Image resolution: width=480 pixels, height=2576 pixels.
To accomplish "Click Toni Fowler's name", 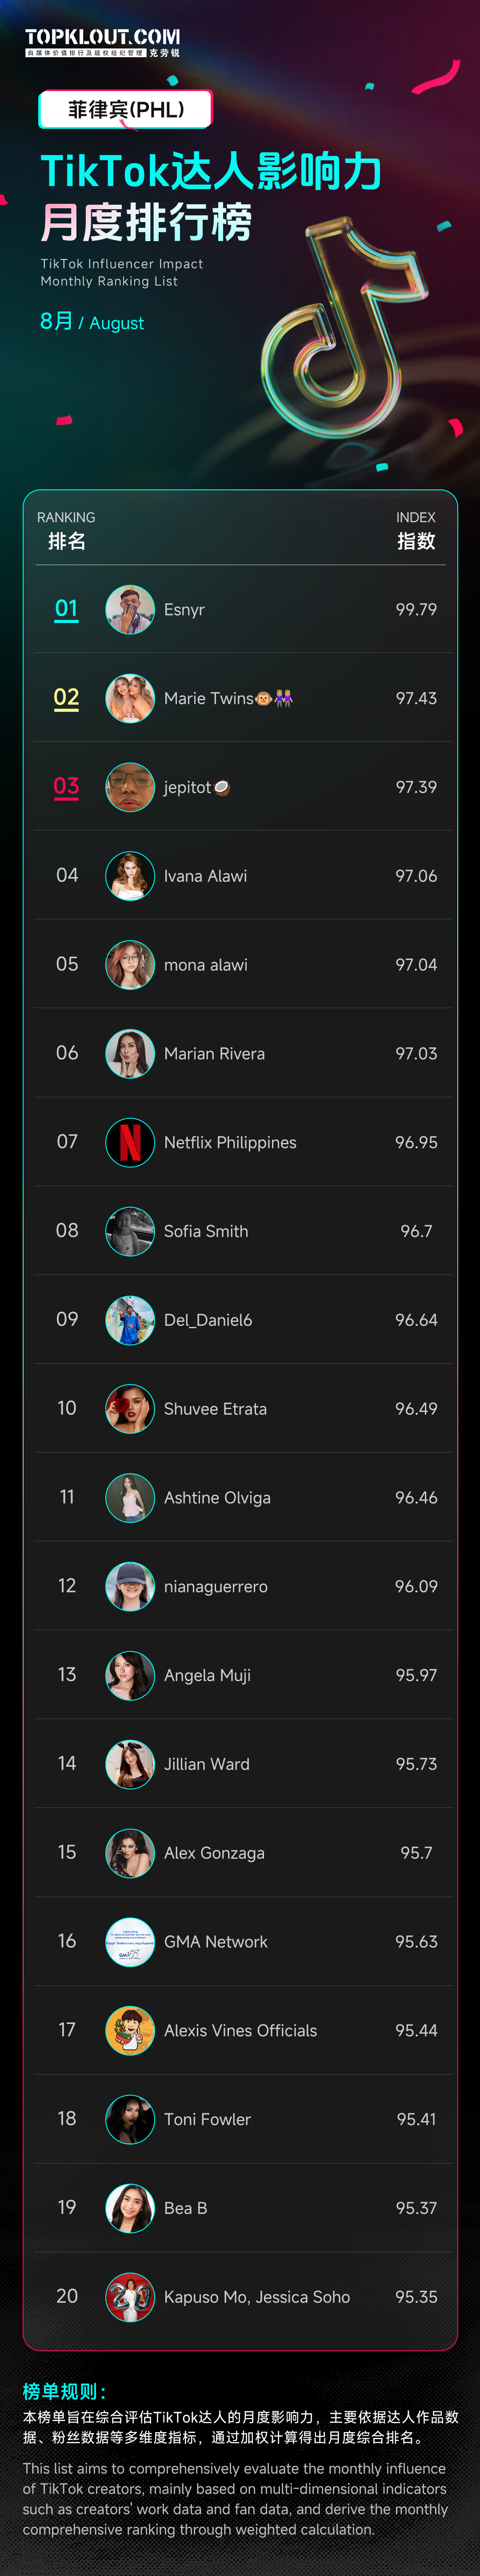I will pos(207,2119).
